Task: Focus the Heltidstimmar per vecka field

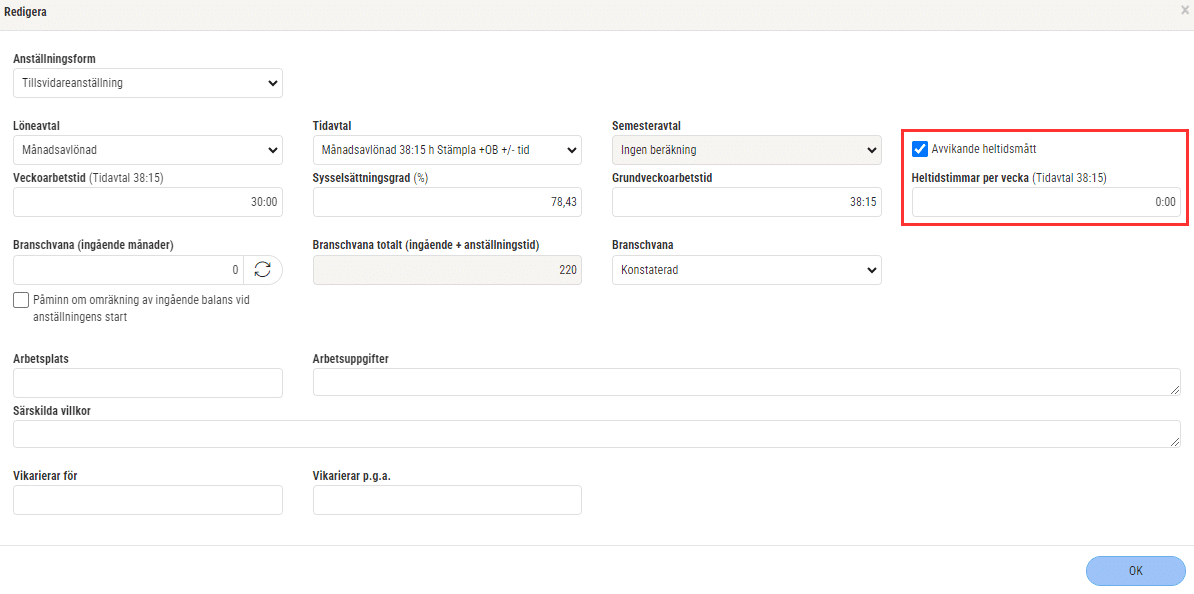Action: pos(1046,203)
